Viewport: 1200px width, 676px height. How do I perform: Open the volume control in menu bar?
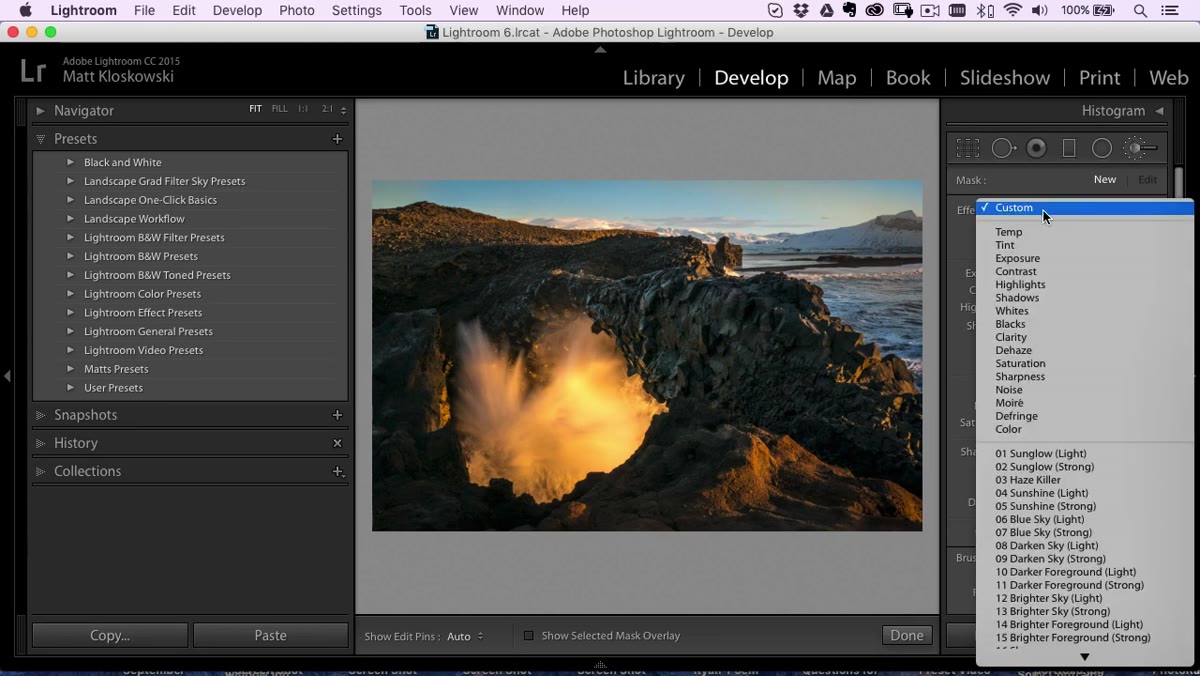pos(1040,10)
